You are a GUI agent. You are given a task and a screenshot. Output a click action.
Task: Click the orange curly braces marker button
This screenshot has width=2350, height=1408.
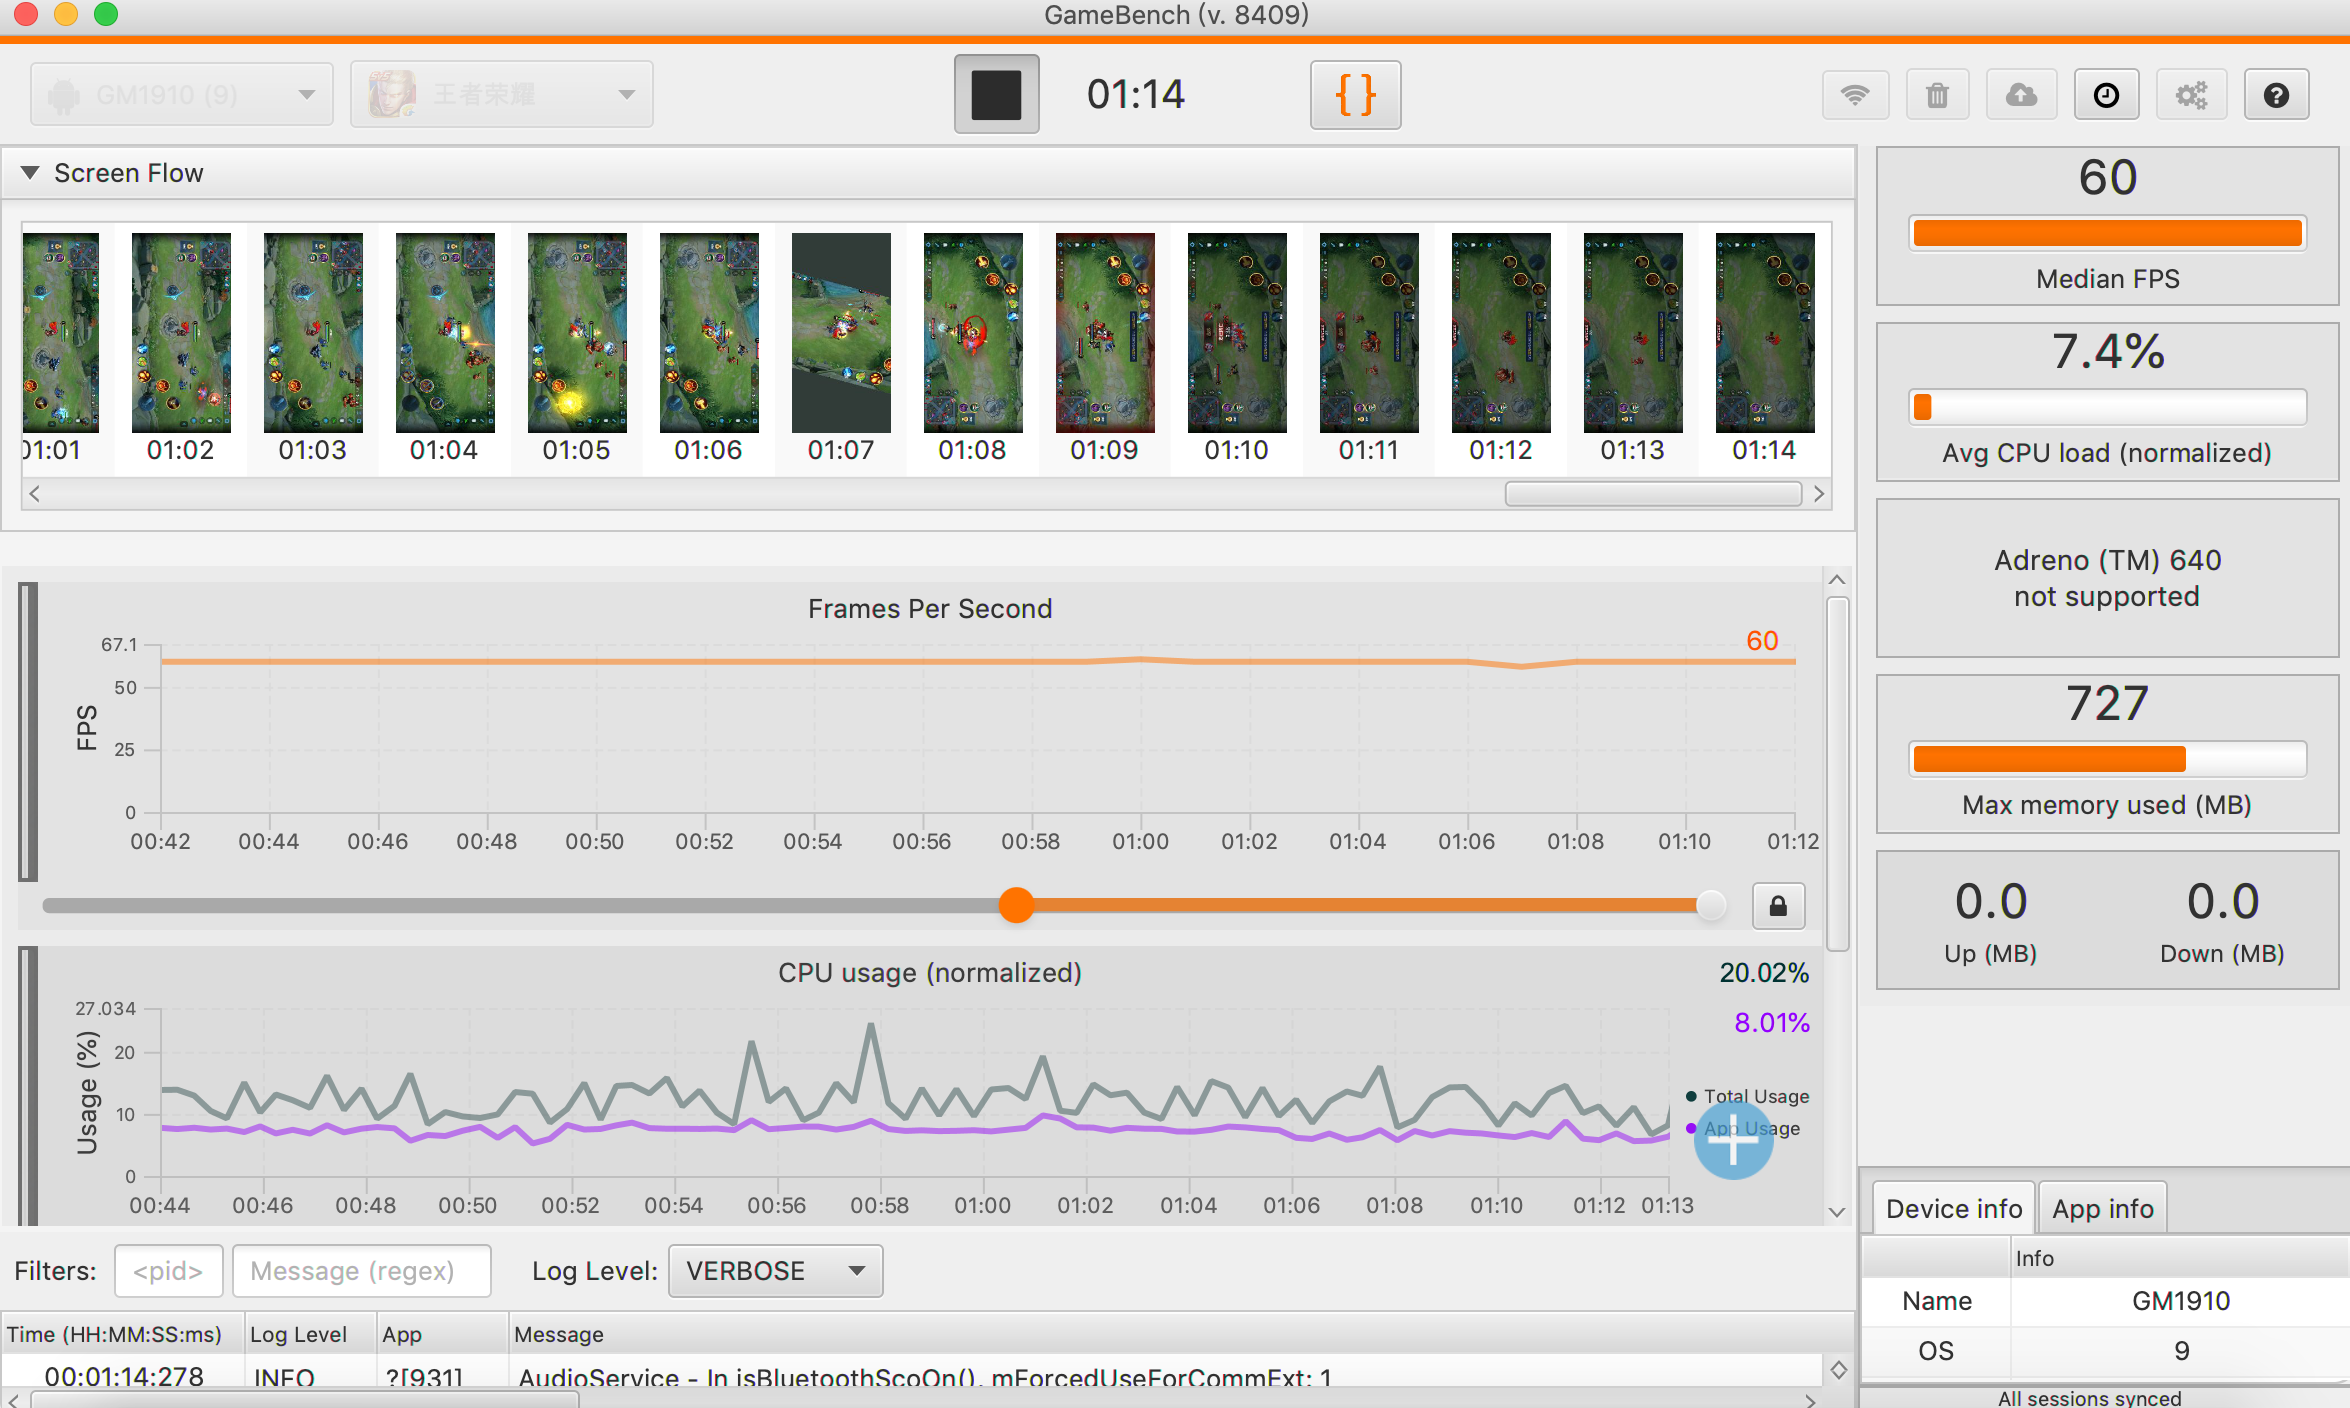coord(1355,95)
